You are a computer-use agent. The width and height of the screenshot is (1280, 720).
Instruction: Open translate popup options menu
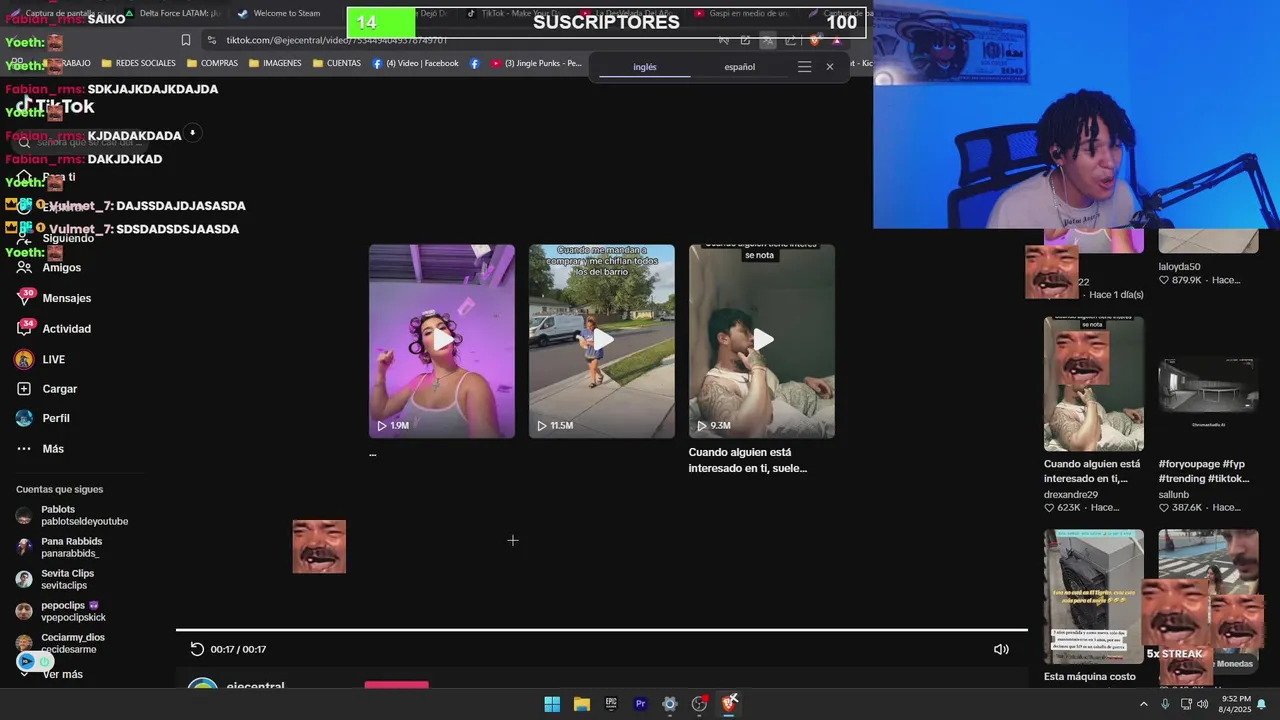click(804, 67)
